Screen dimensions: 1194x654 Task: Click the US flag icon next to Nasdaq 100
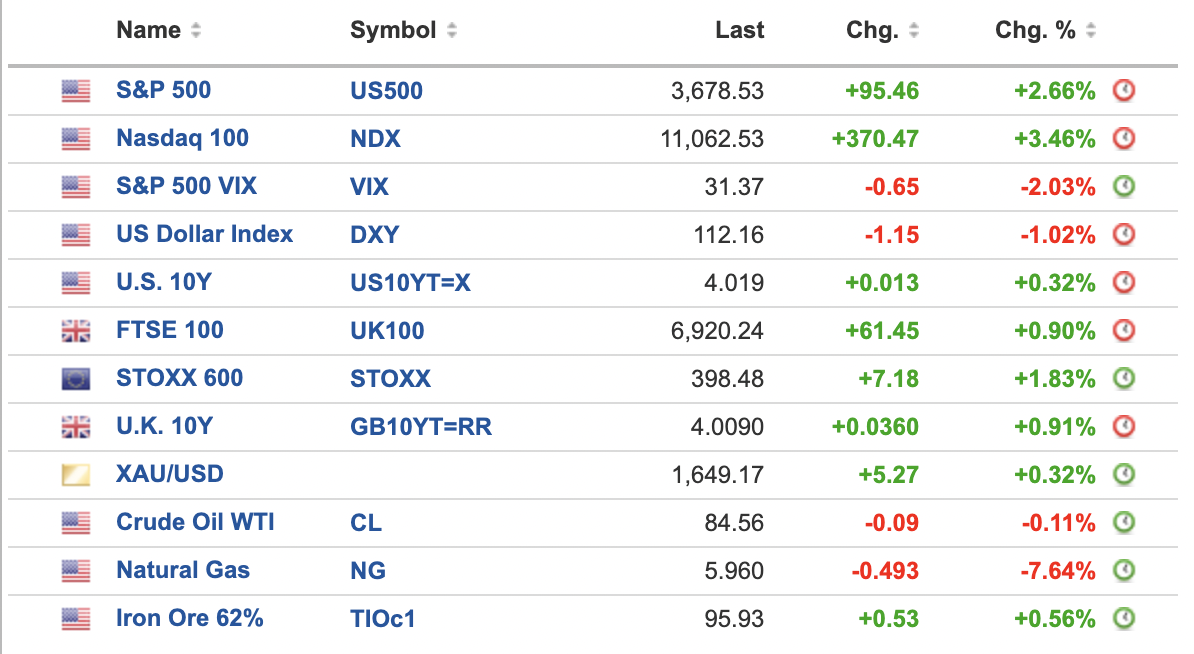76,139
